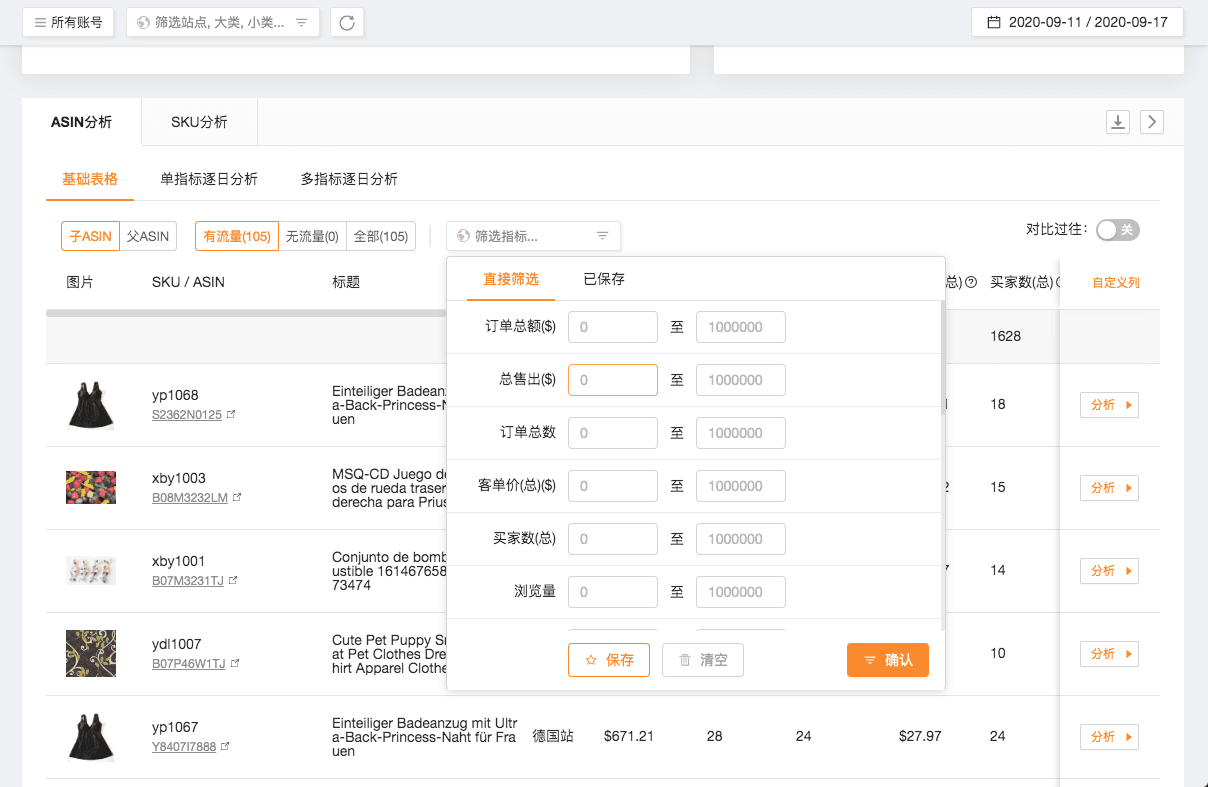This screenshot has width=1208, height=787.
Task: Toggle the 对比过往 switch on
Action: pos(1117,230)
